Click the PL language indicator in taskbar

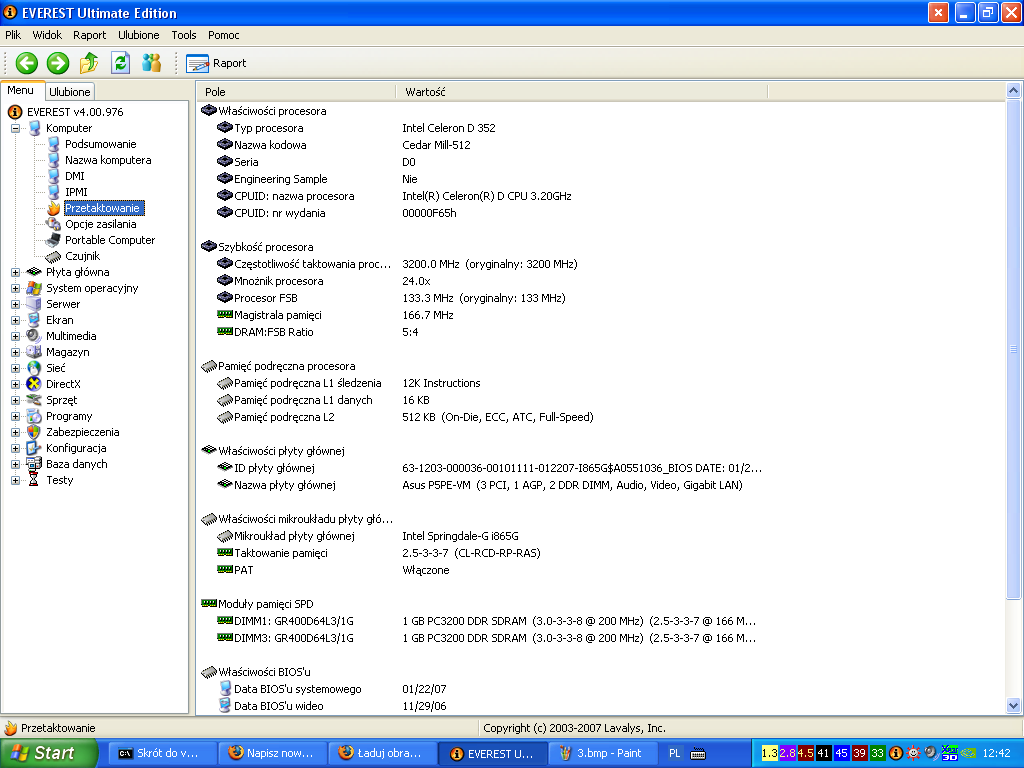[x=675, y=754]
